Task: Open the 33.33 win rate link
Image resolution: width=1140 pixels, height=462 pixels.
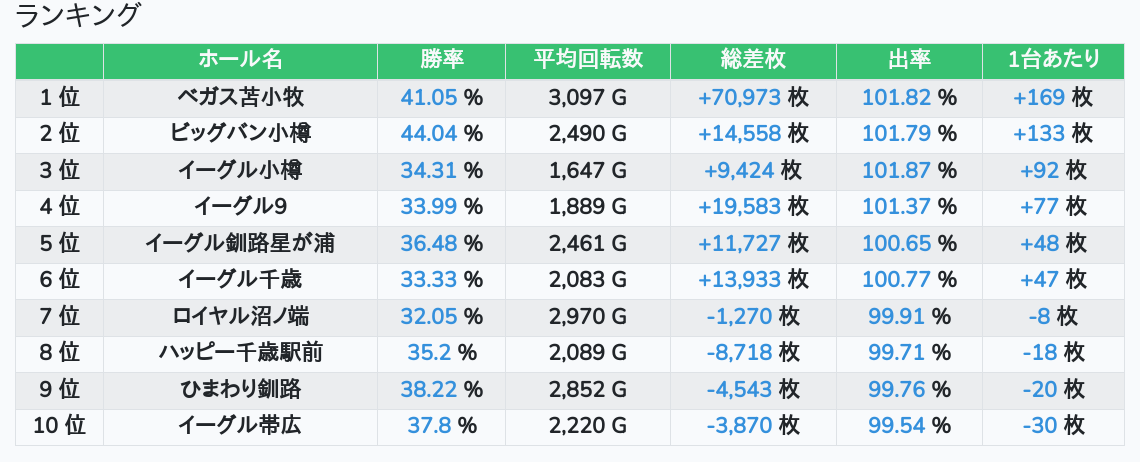Action: (428, 279)
